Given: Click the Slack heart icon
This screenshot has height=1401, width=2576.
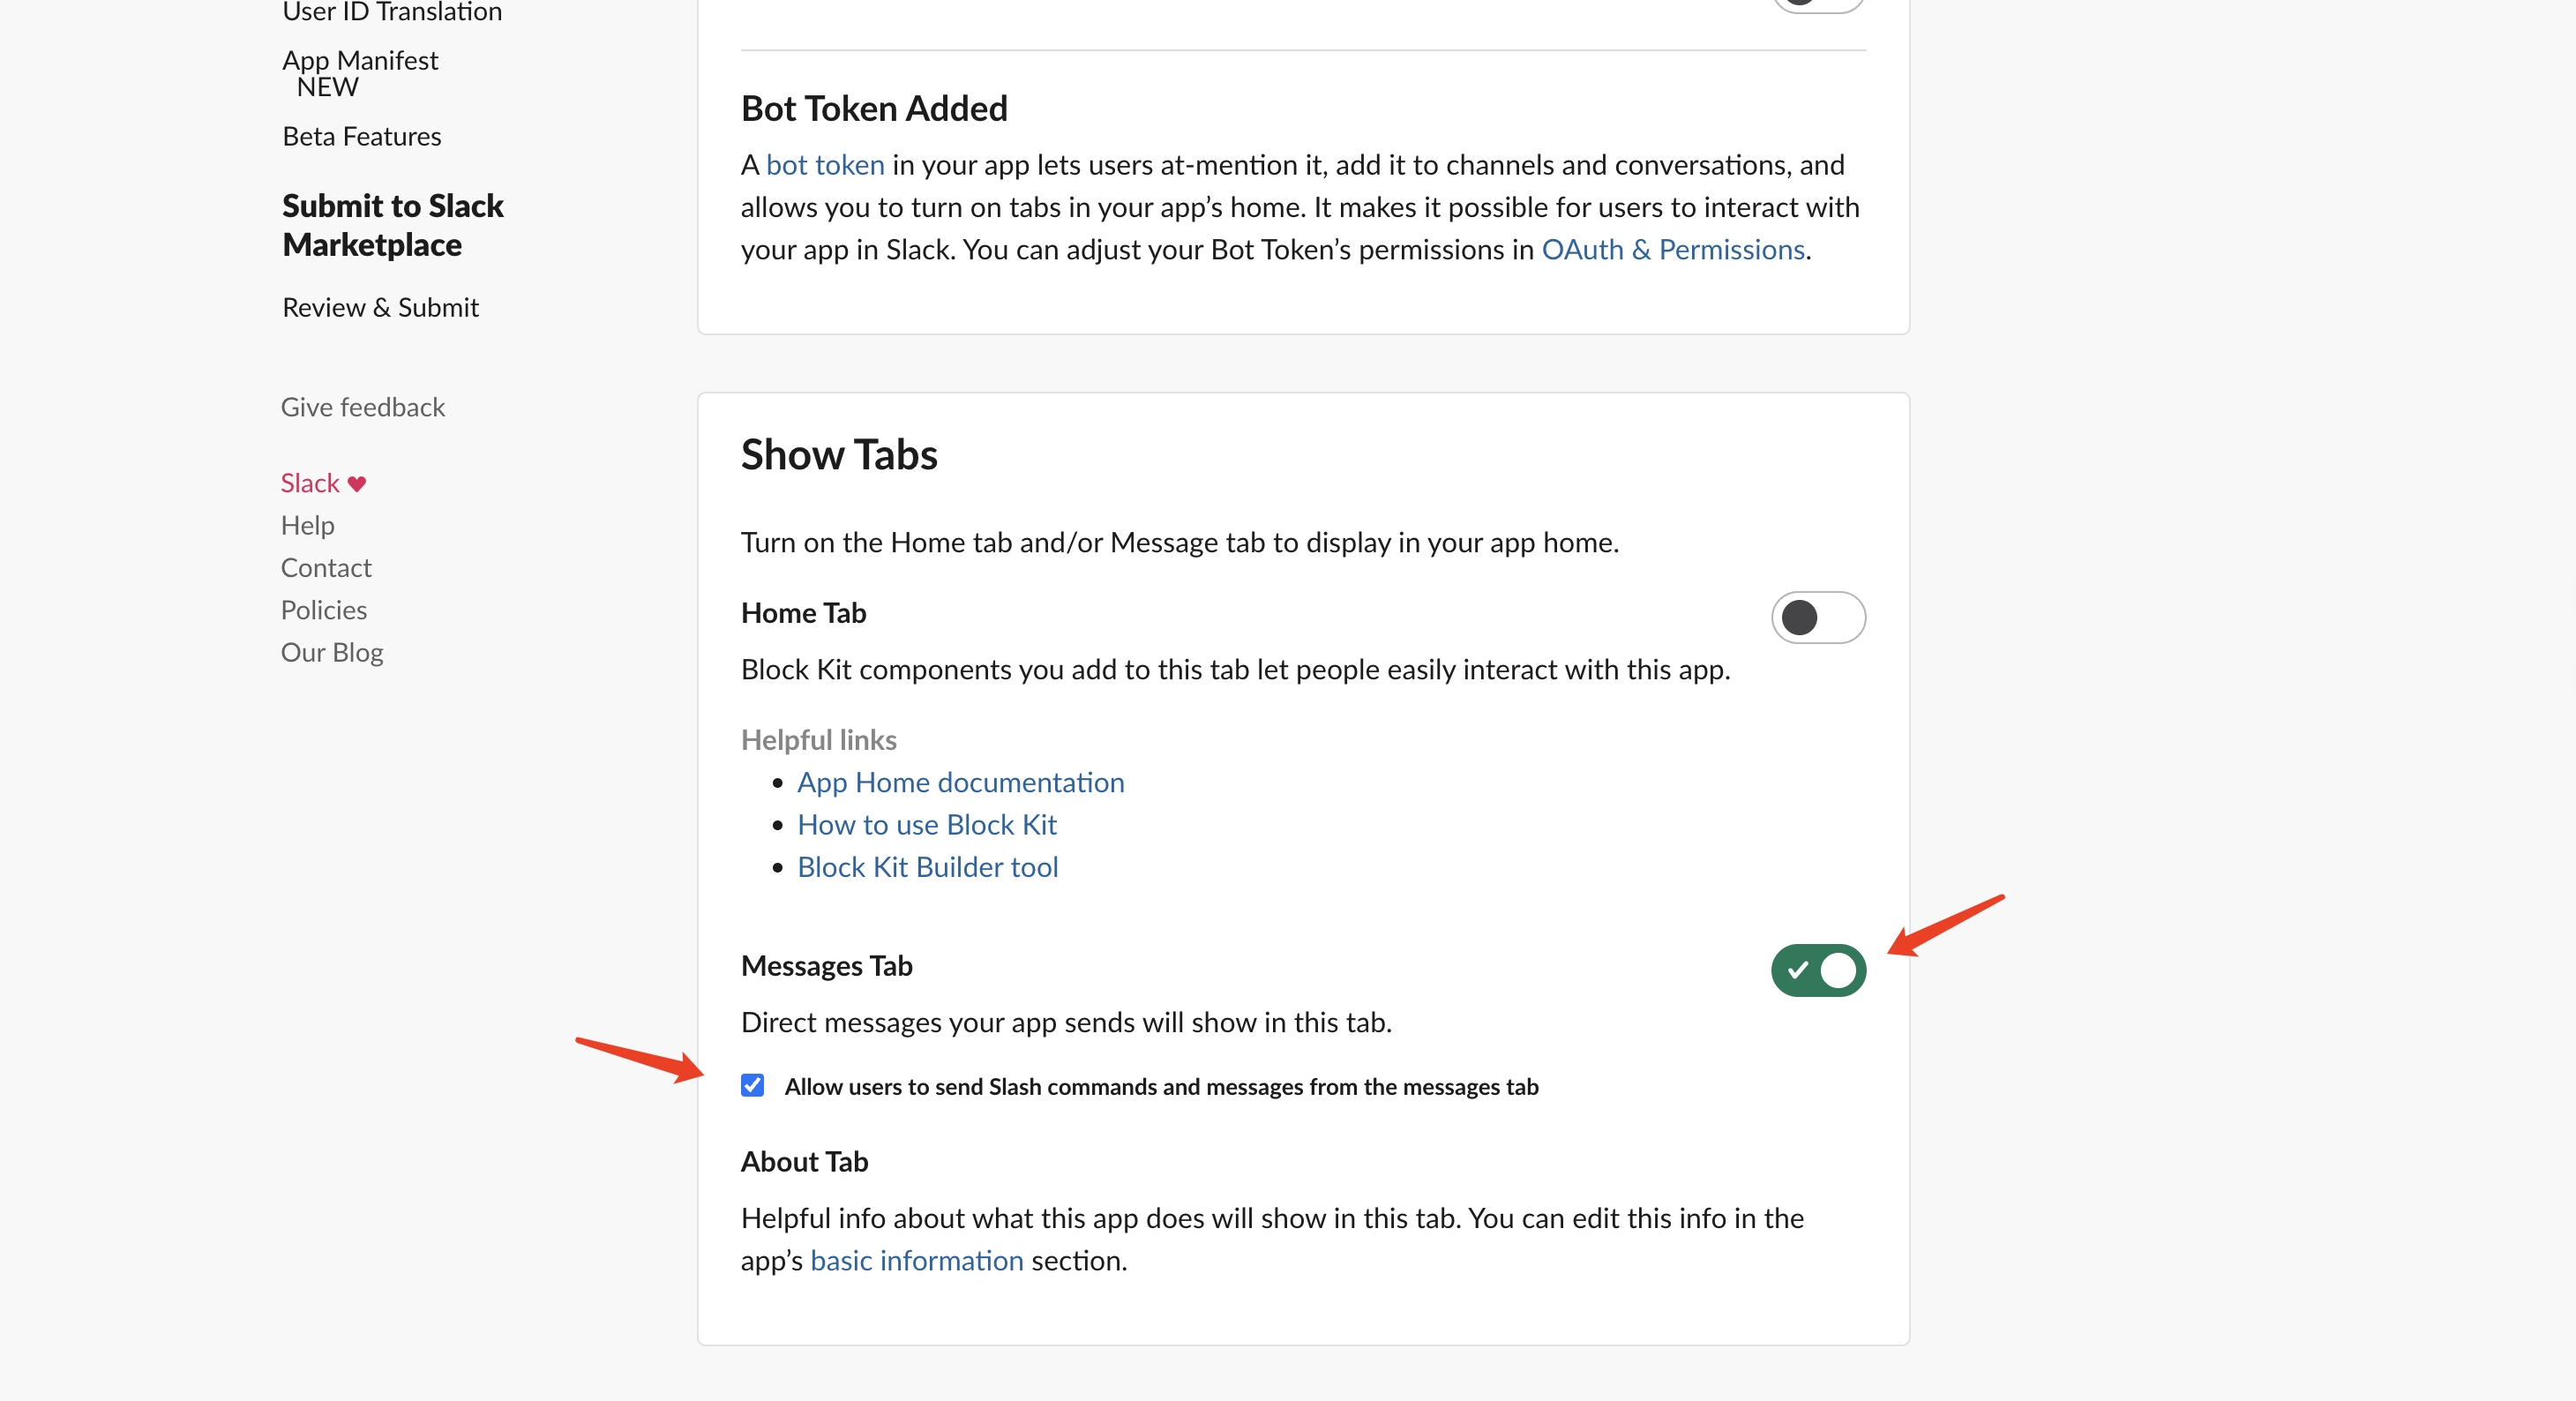Looking at the screenshot, I should click(356, 483).
